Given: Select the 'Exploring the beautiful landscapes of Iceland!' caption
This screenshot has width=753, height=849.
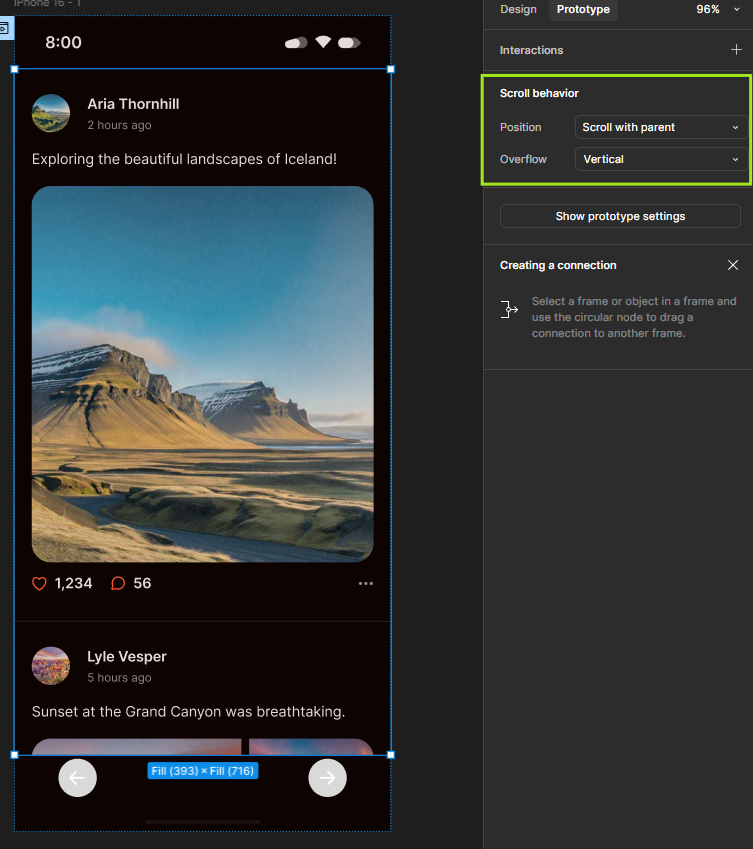Looking at the screenshot, I should [x=184, y=159].
